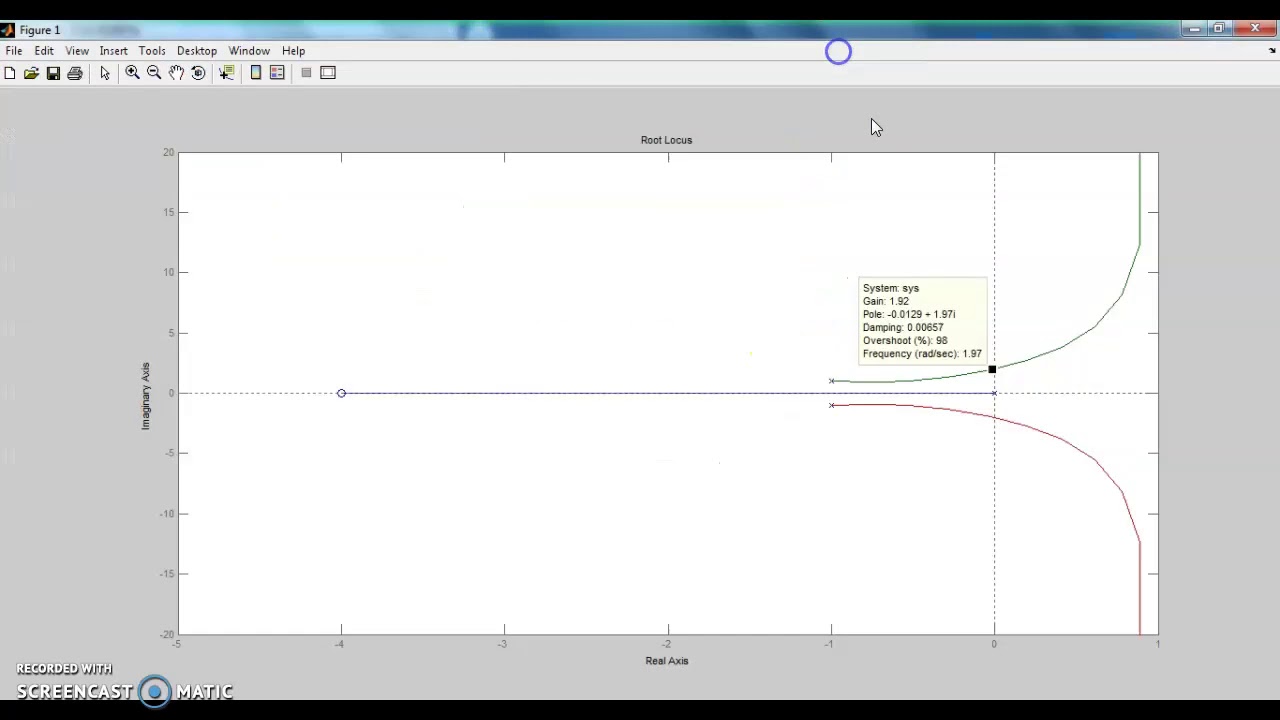Image resolution: width=1280 pixels, height=720 pixels.
Task: Close the Figure 1 window
Action: coord(1255,29)
